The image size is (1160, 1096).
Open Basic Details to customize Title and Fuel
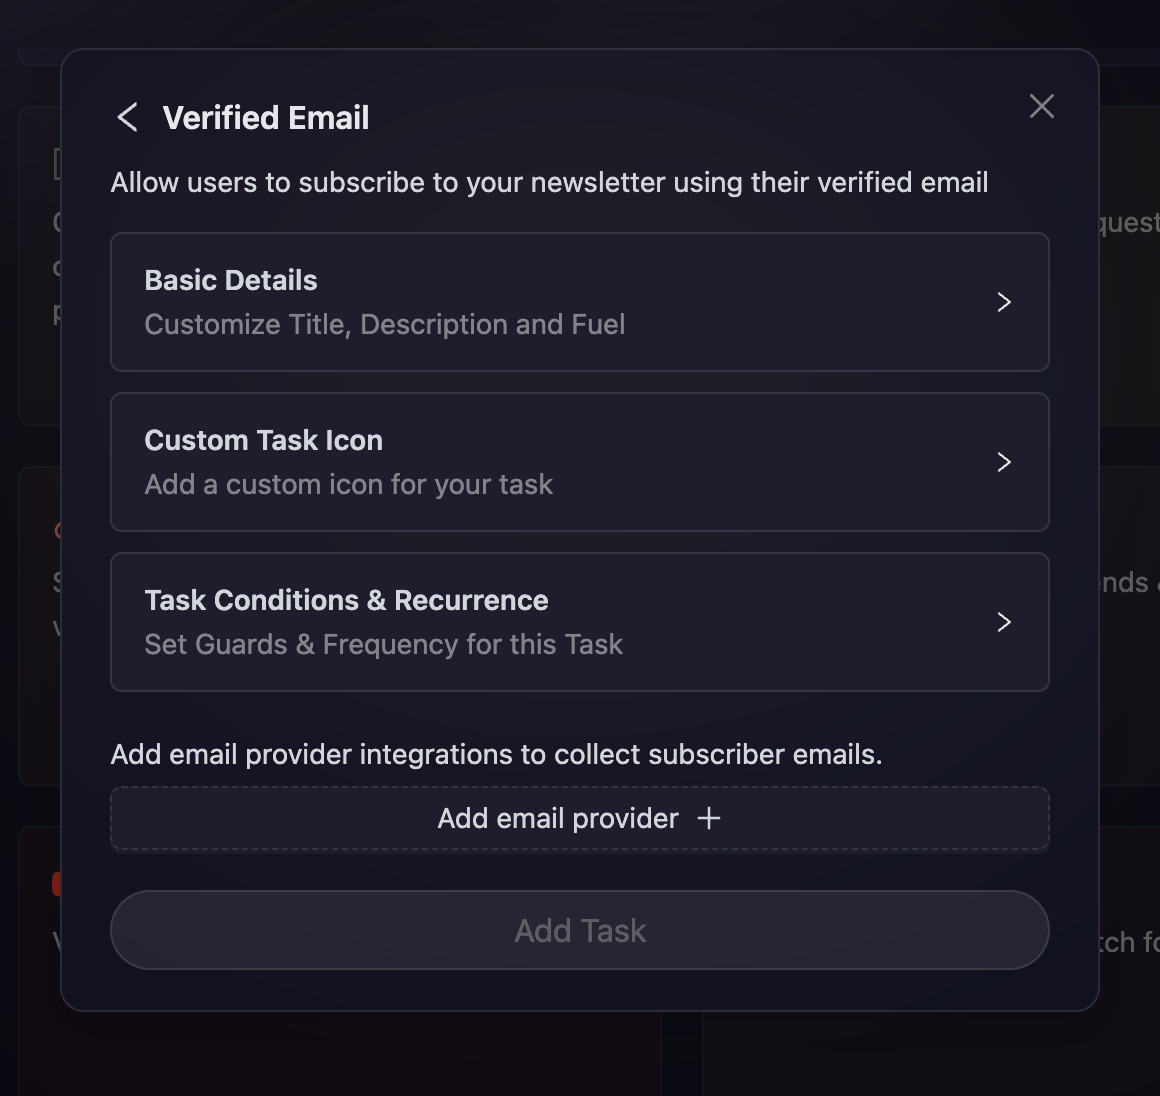[580, 302]
